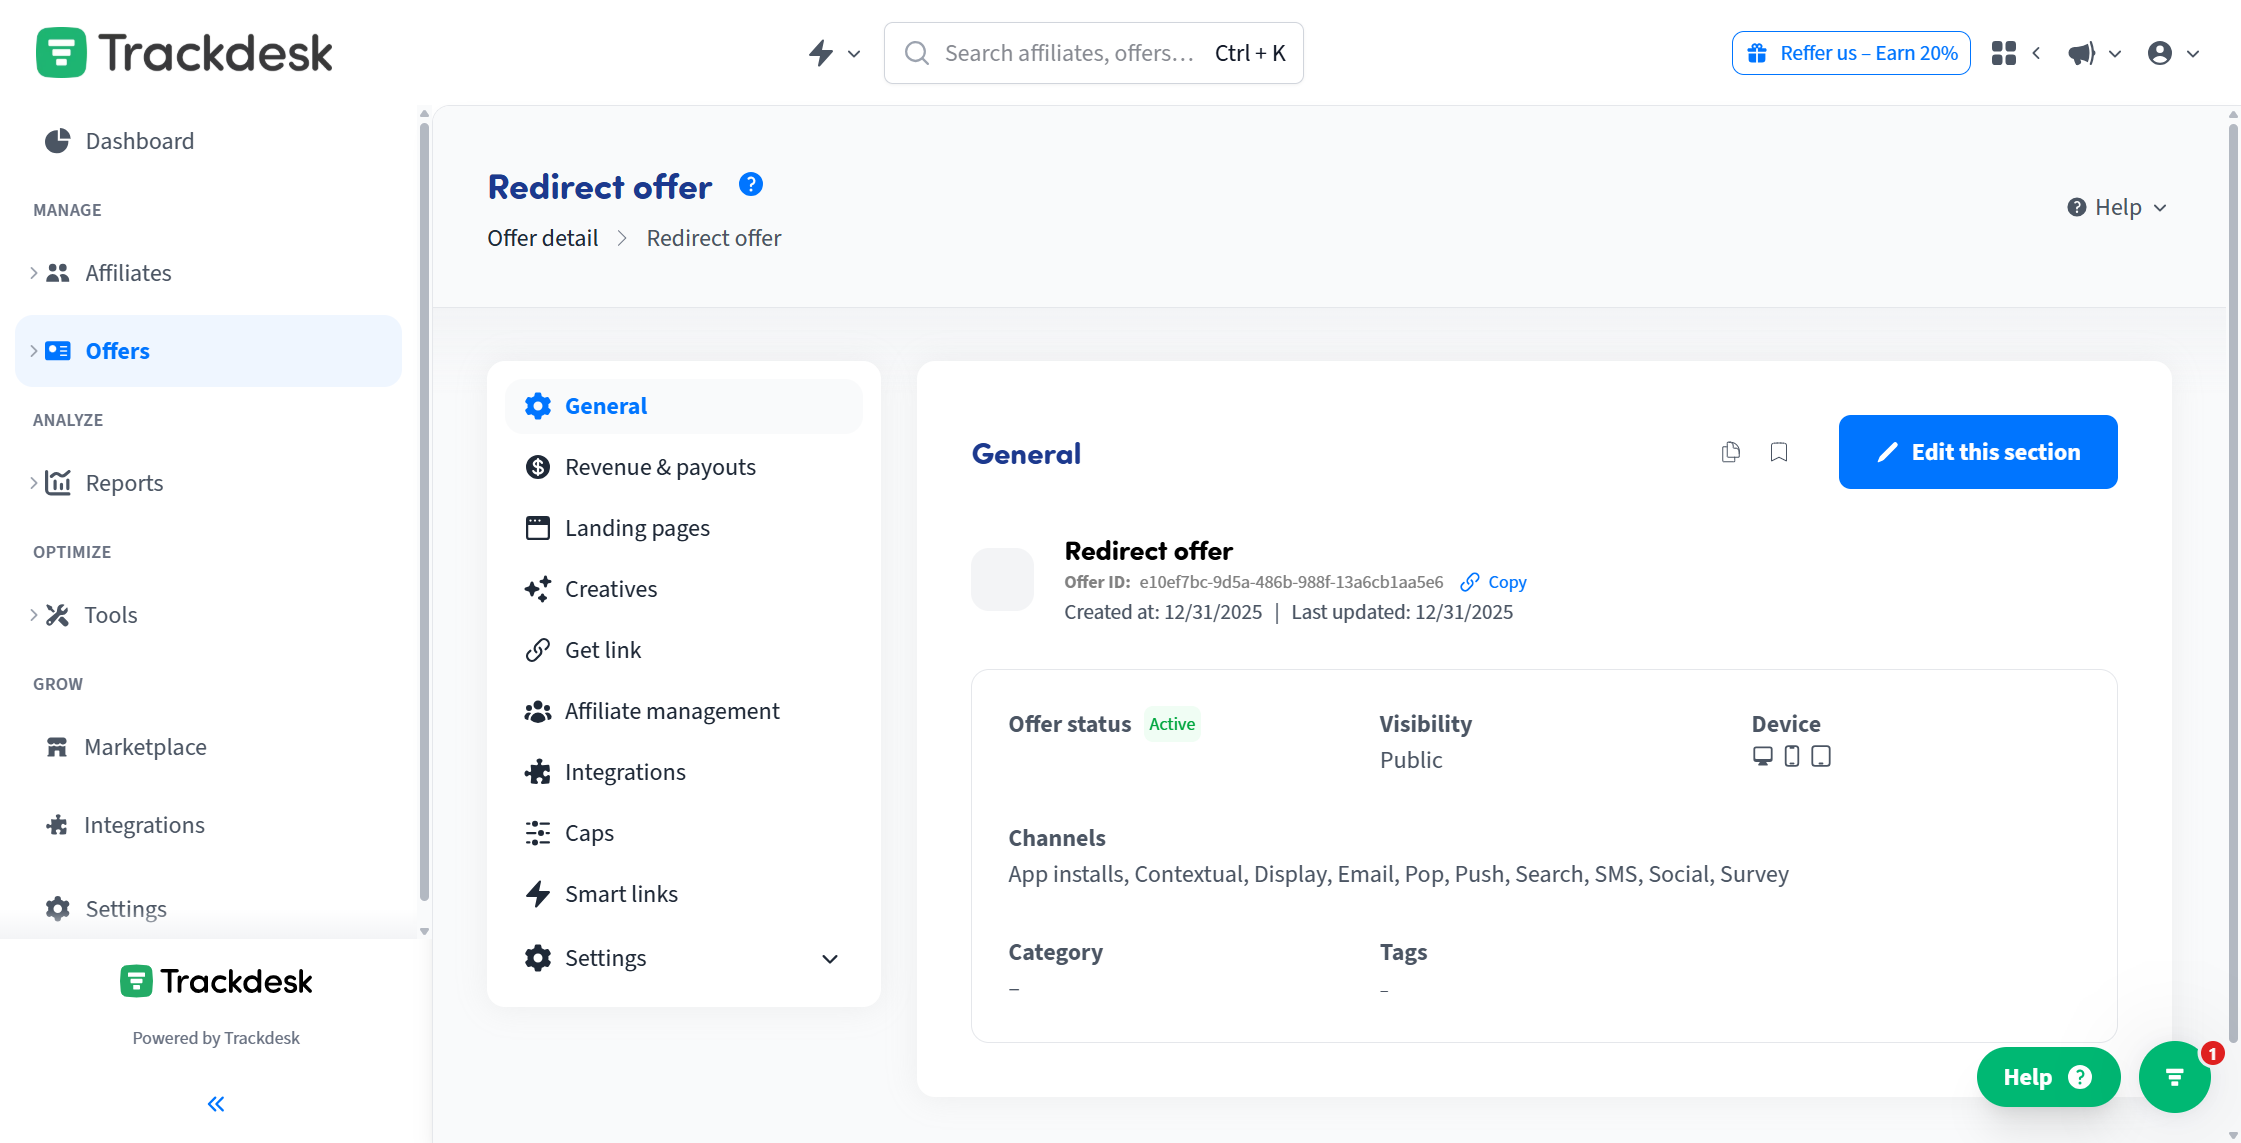Switch to the Revenue & payouts section

click(x=660, y=466)
